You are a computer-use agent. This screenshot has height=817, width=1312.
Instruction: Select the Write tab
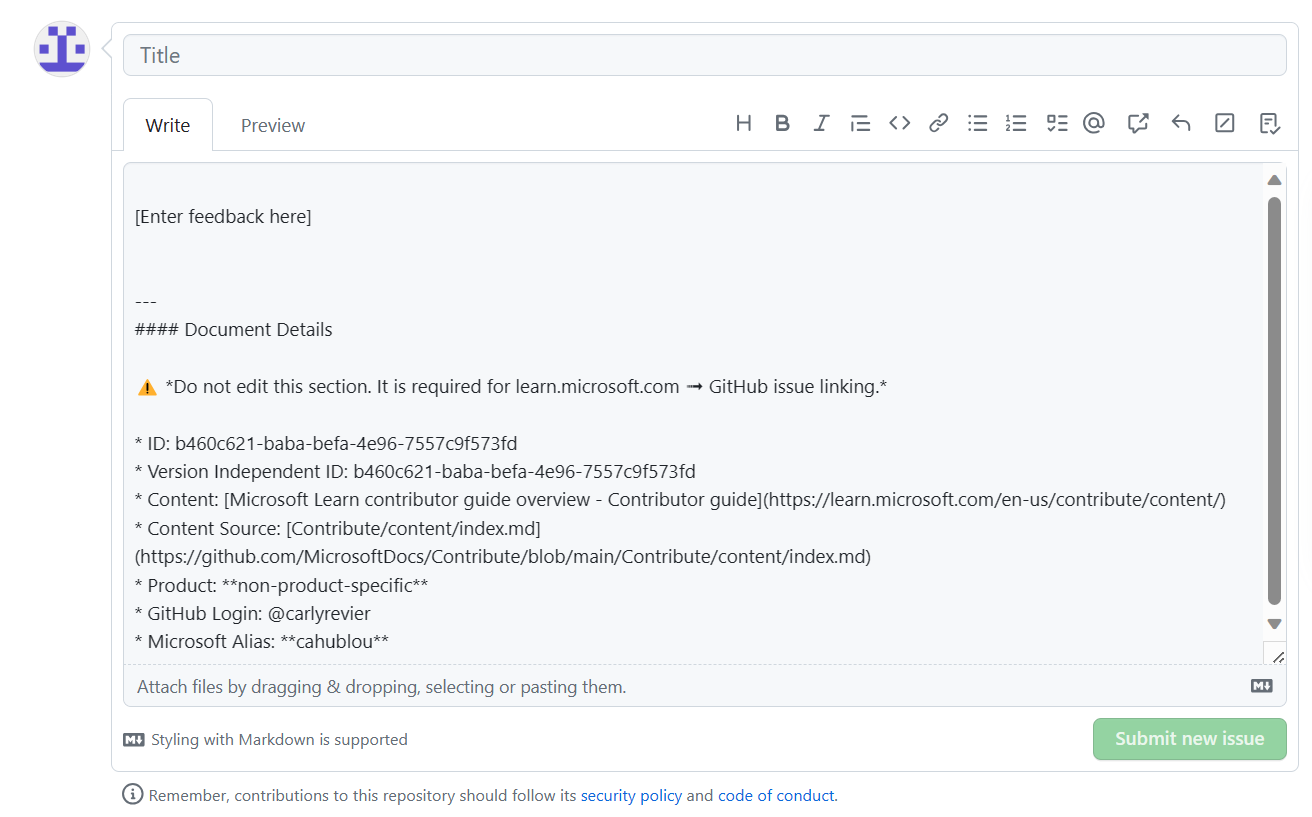tap(167, 124)
